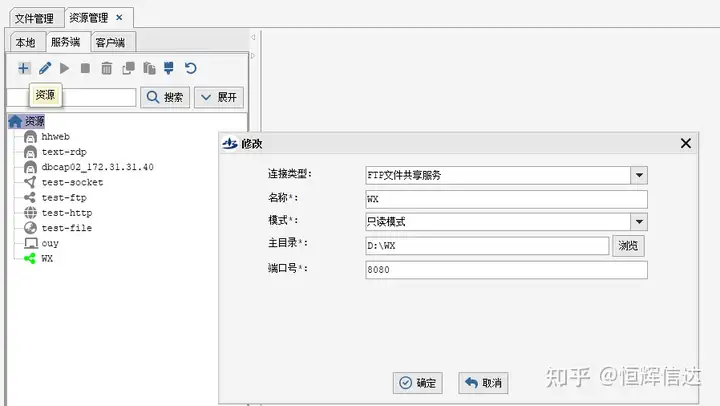720x406 pixels.
Task: Click the 端口号 field with 8080
Action: point(506,270)
